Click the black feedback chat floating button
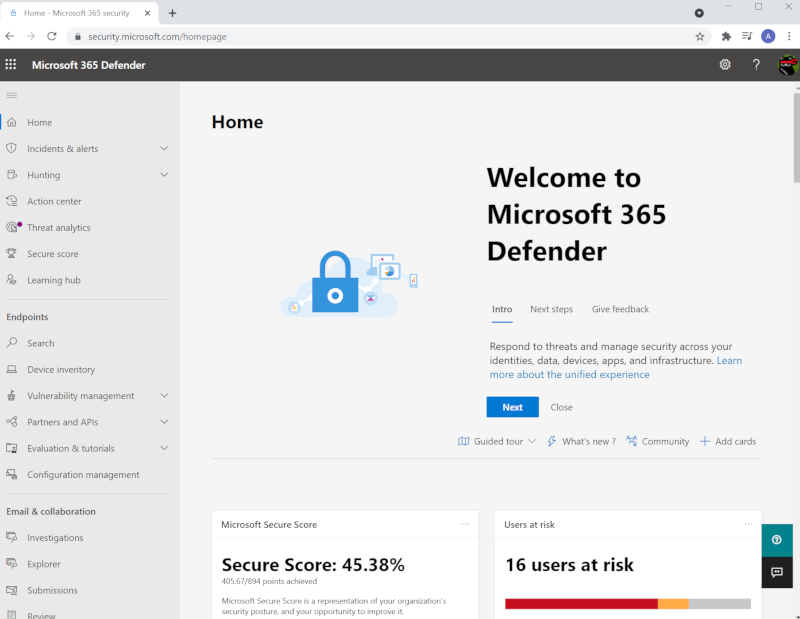Screen dimensions: 800x619 click(x=777, y=572)
